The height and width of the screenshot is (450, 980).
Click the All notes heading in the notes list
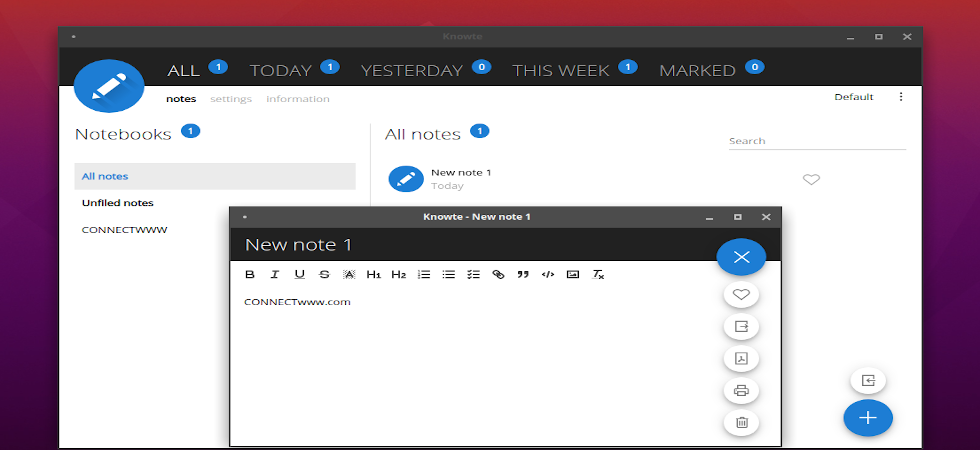pyautogui.click(x=422, y=134)
